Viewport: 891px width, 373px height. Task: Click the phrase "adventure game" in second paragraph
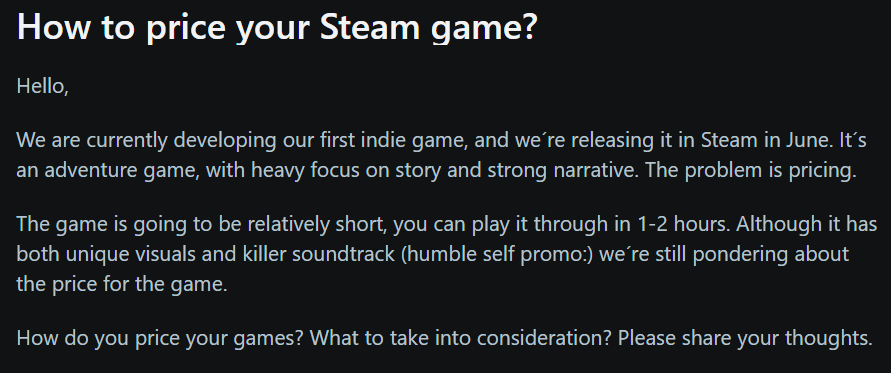click(x=122, y=170)
